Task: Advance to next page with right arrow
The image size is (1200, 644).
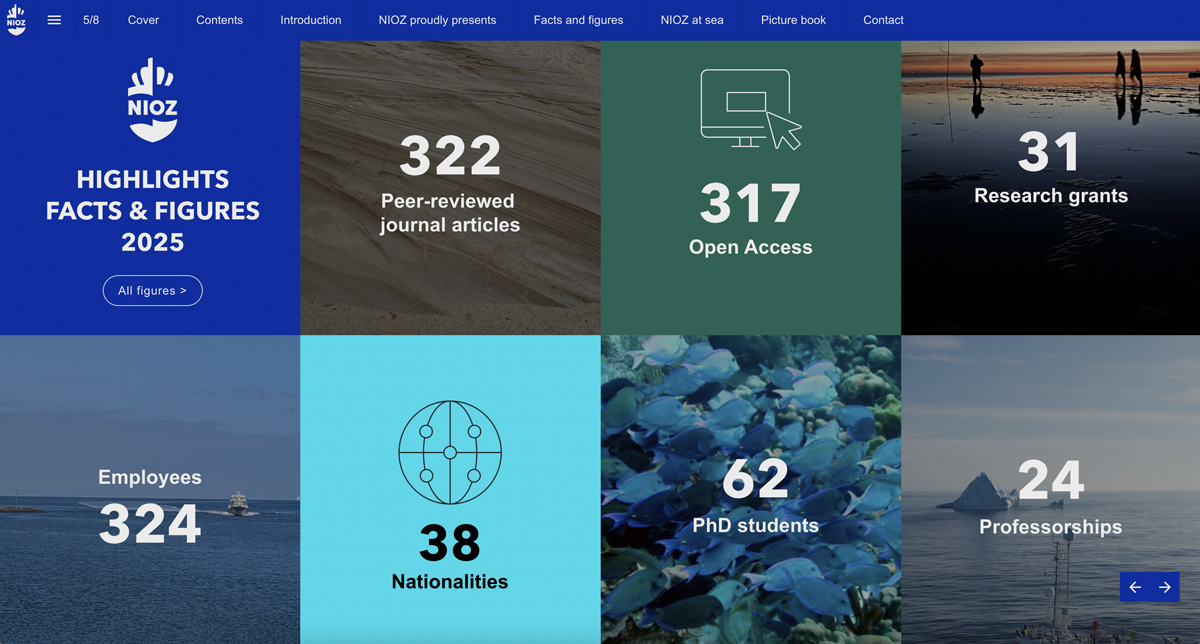Action: [x=1165, y=587]
